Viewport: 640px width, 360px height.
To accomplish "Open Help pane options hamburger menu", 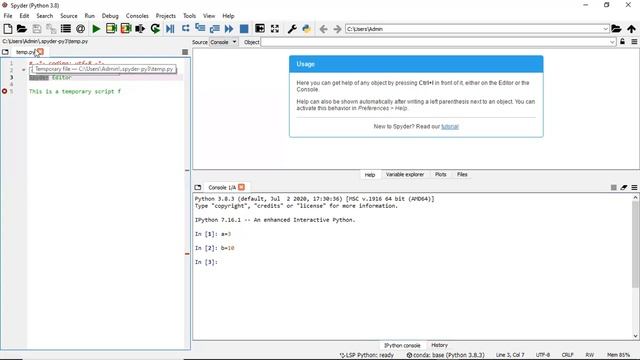I will 634,42.
